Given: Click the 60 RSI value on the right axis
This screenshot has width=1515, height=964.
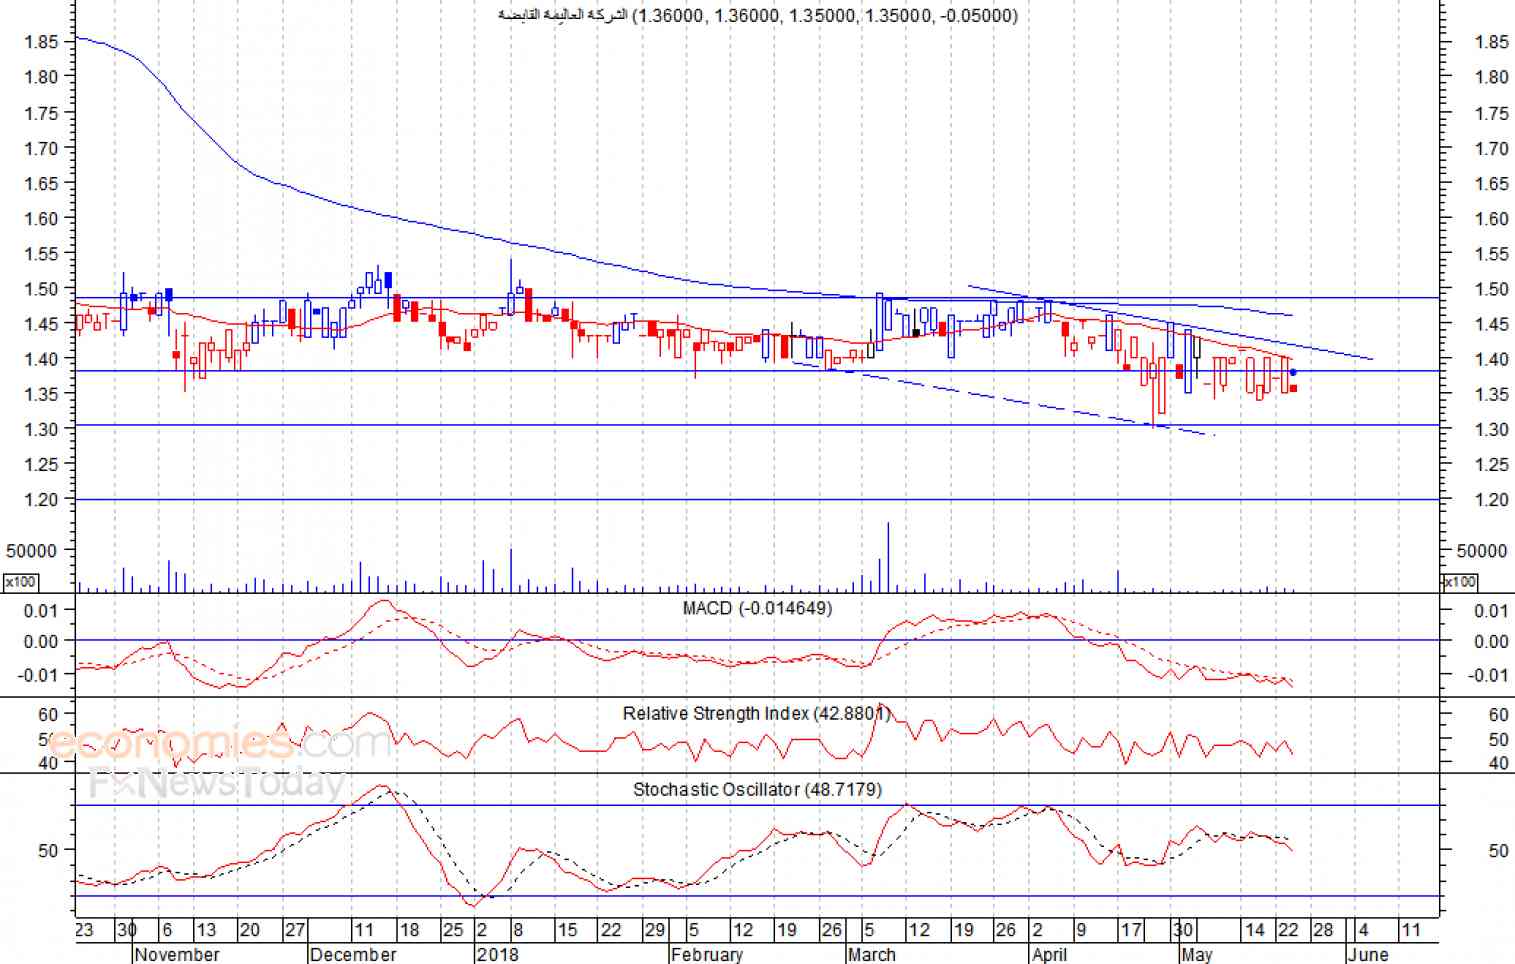Looking at the screenshot, I should [1498, 714].
